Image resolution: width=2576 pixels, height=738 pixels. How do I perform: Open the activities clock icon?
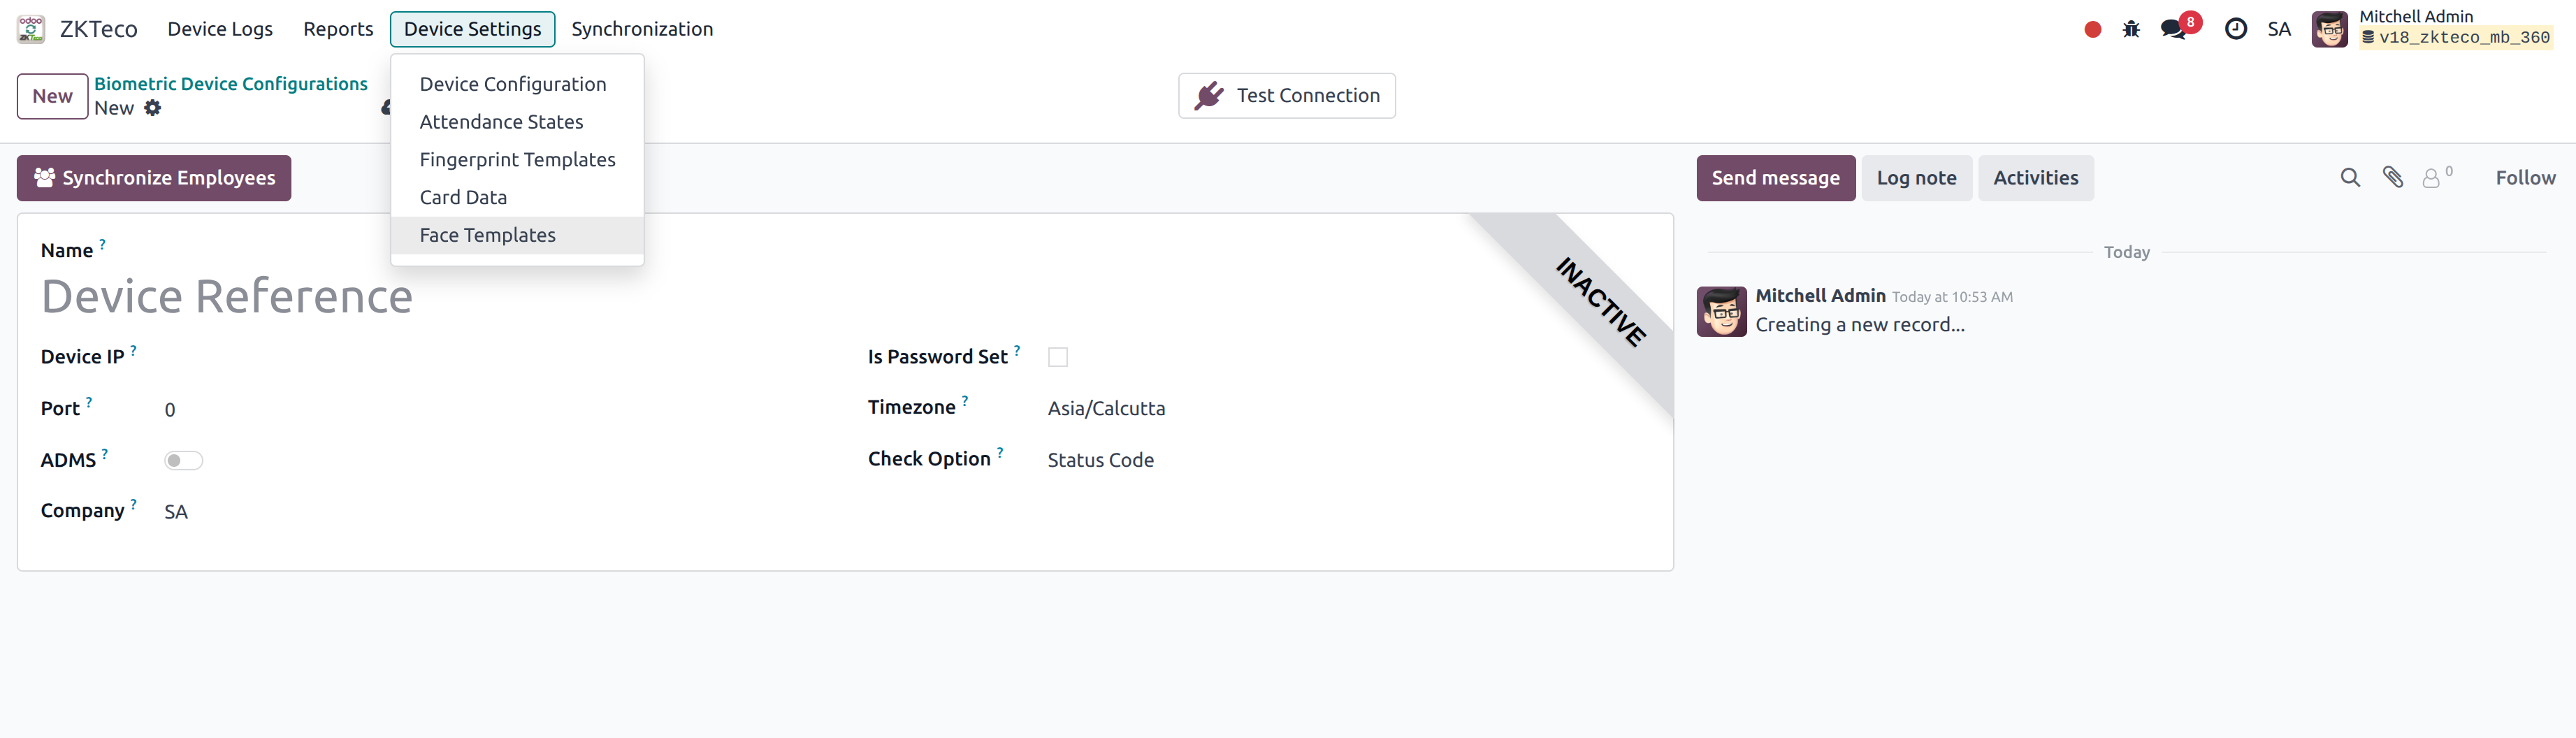click(2235, 30)
